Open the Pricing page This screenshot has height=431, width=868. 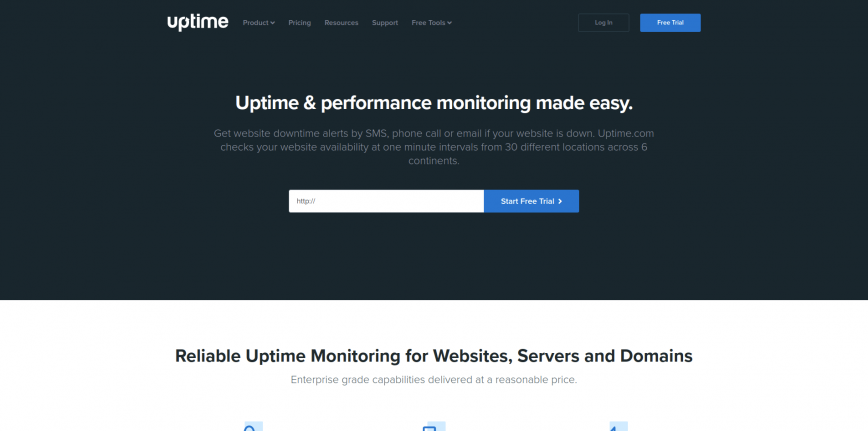coord(299,23)
